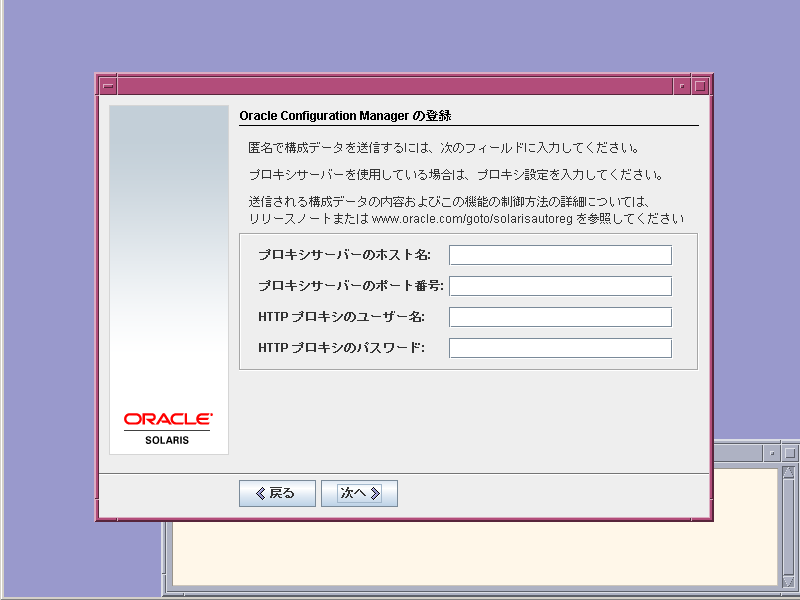Screen dimensions: 800x600
Task: Click the プロキシサーバーを使用している場合は instruction line
Action: point(456,175)
